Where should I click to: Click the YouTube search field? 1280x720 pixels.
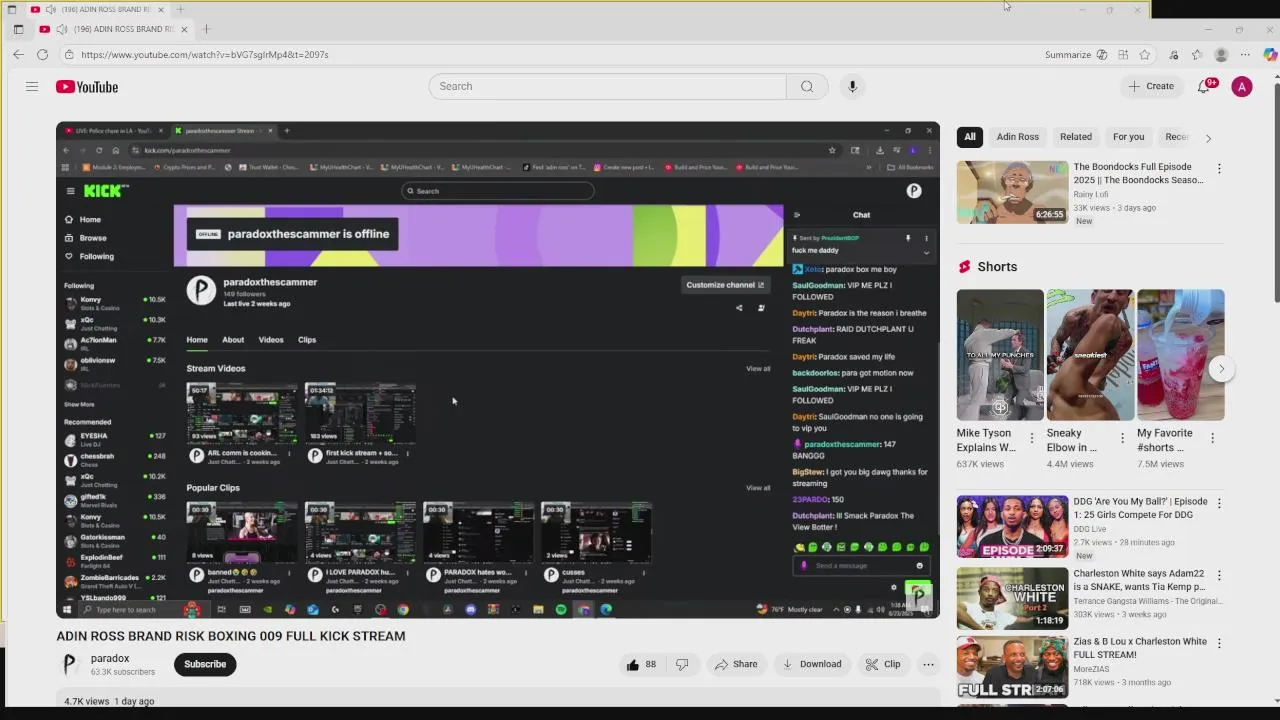(608, 86)
